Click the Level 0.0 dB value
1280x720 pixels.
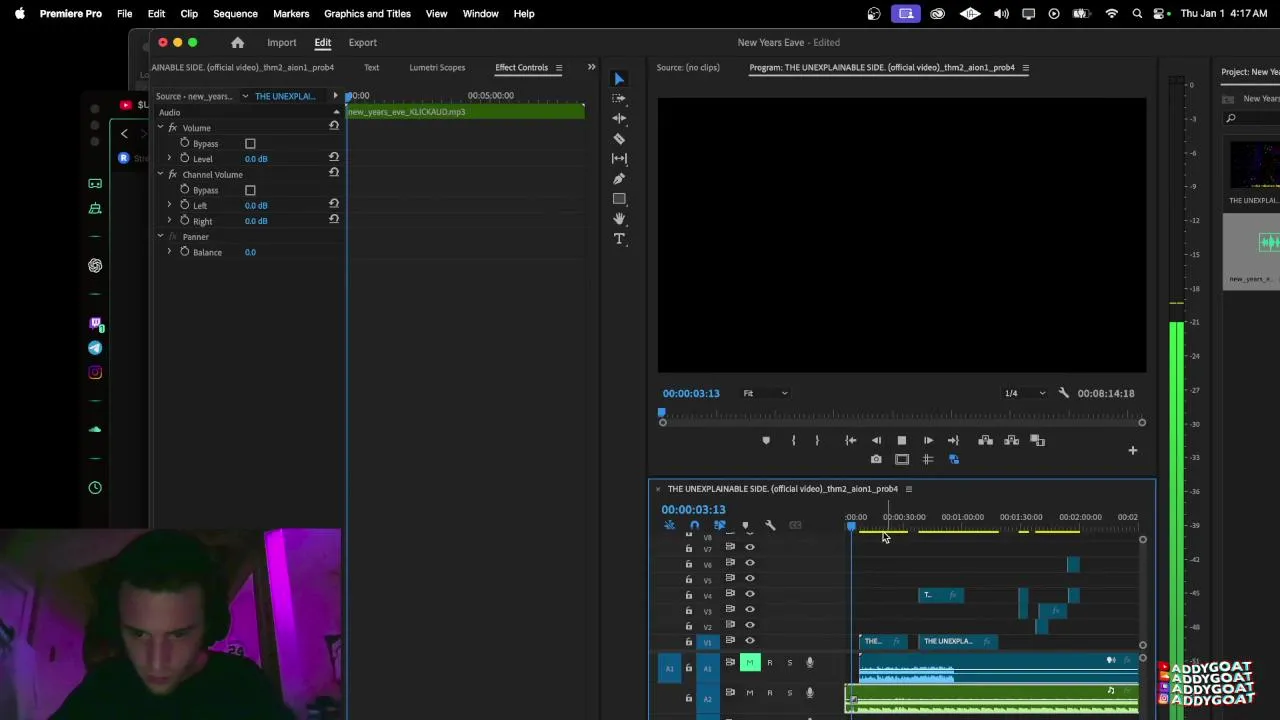(256, 159)
